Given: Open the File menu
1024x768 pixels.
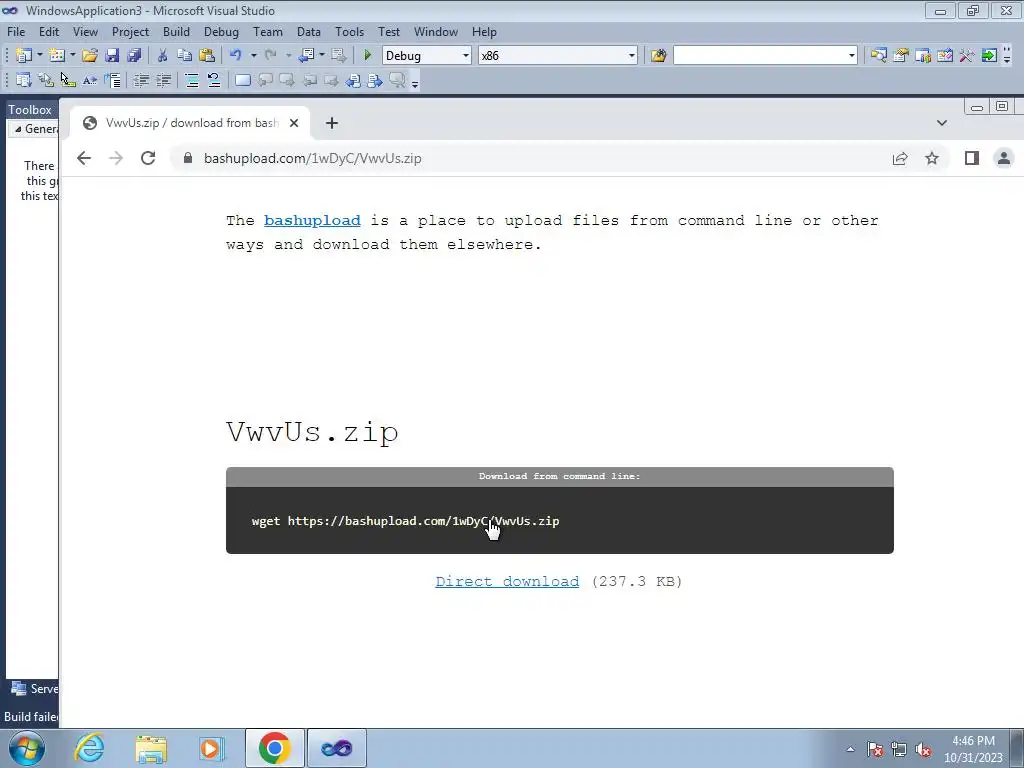Looking at the screenshot, I should click(x=16, y=31).
